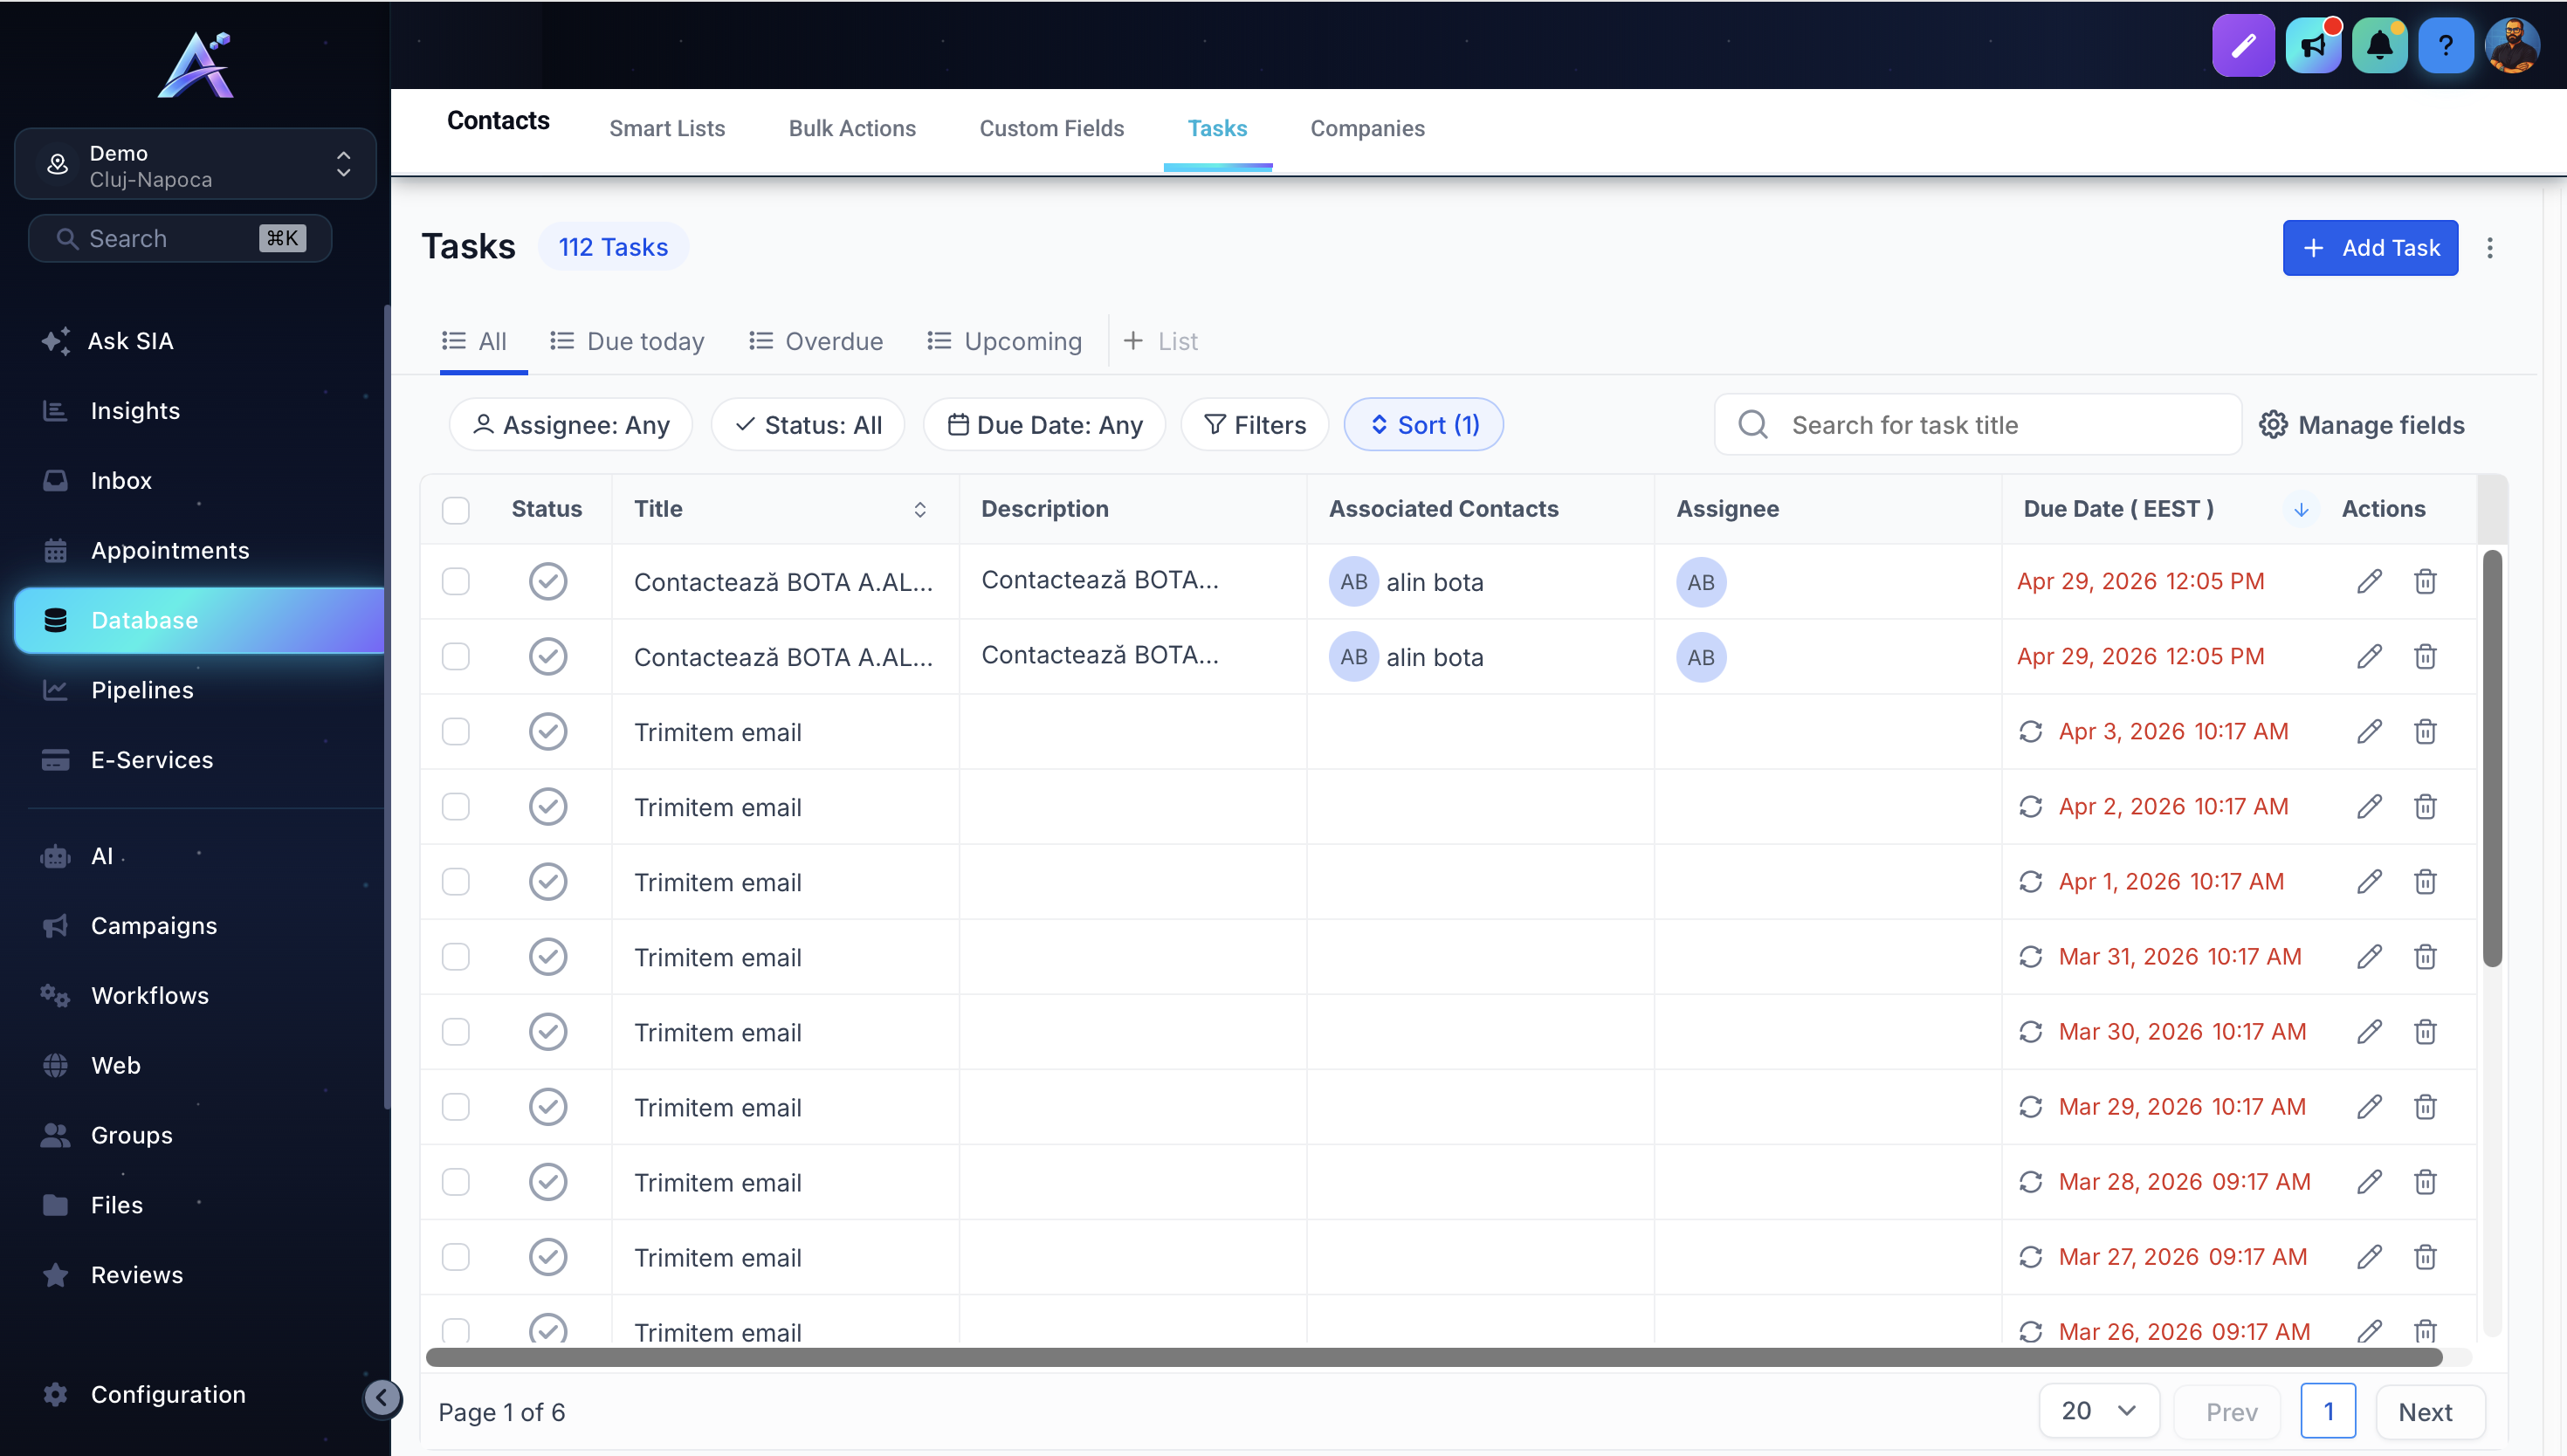Show the Due today task list
2567x1456 pixels.
pos(627,341)
